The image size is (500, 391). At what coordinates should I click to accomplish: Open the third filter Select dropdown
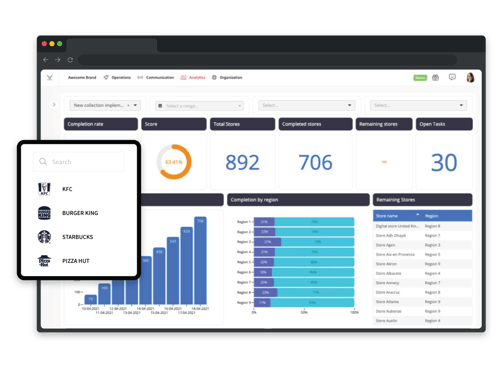(306, 105)
